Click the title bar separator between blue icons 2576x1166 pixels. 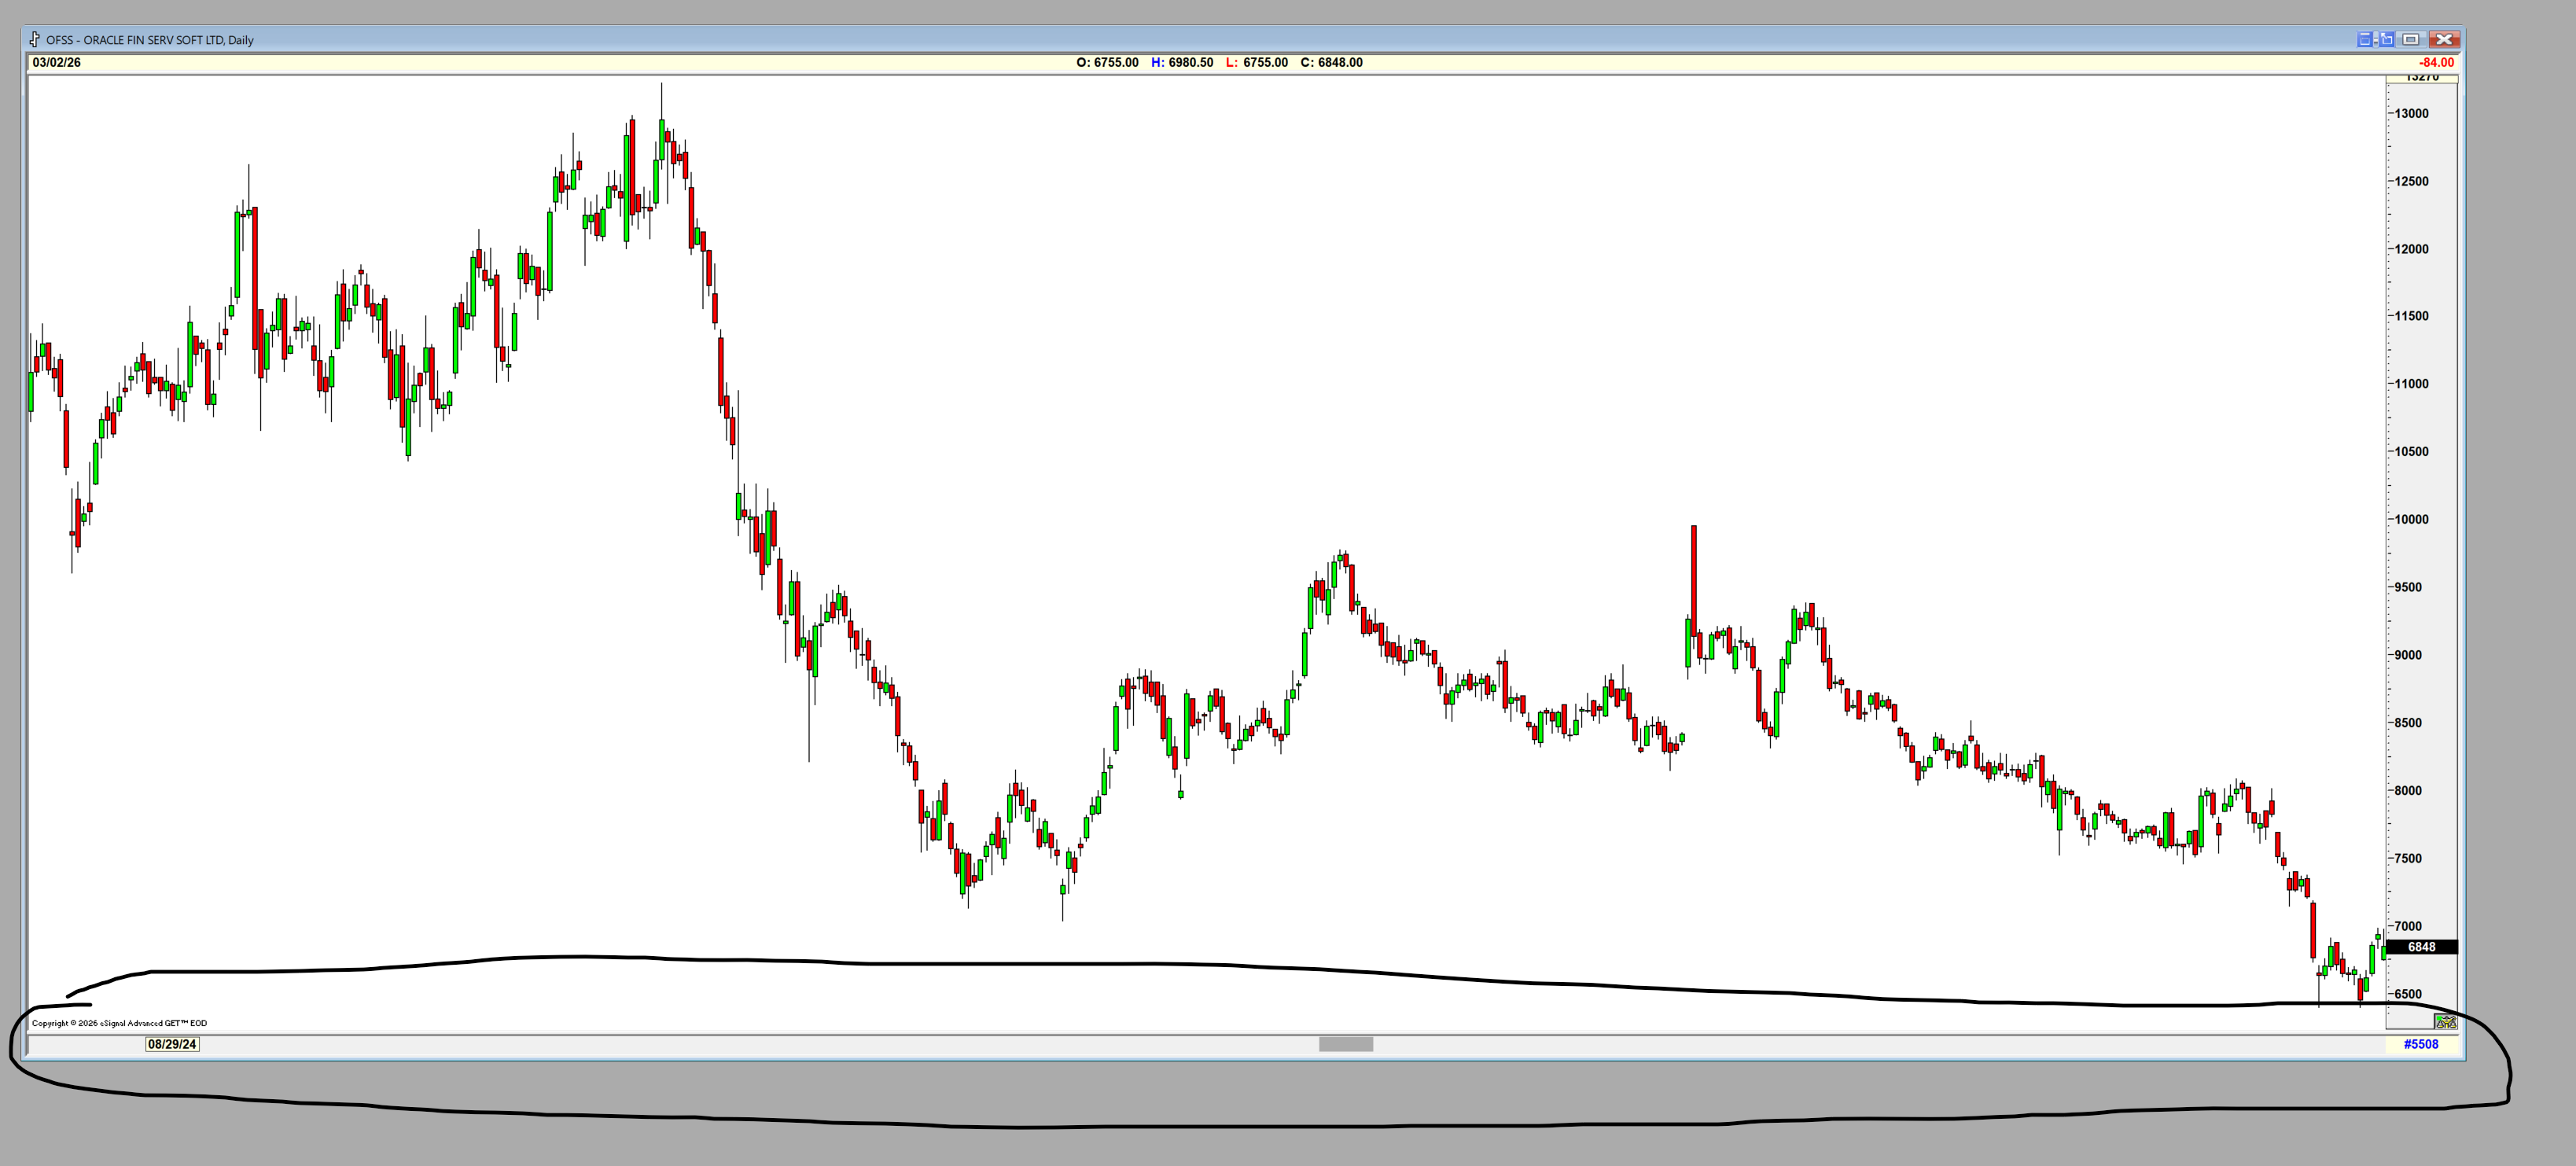[2376, 39]
